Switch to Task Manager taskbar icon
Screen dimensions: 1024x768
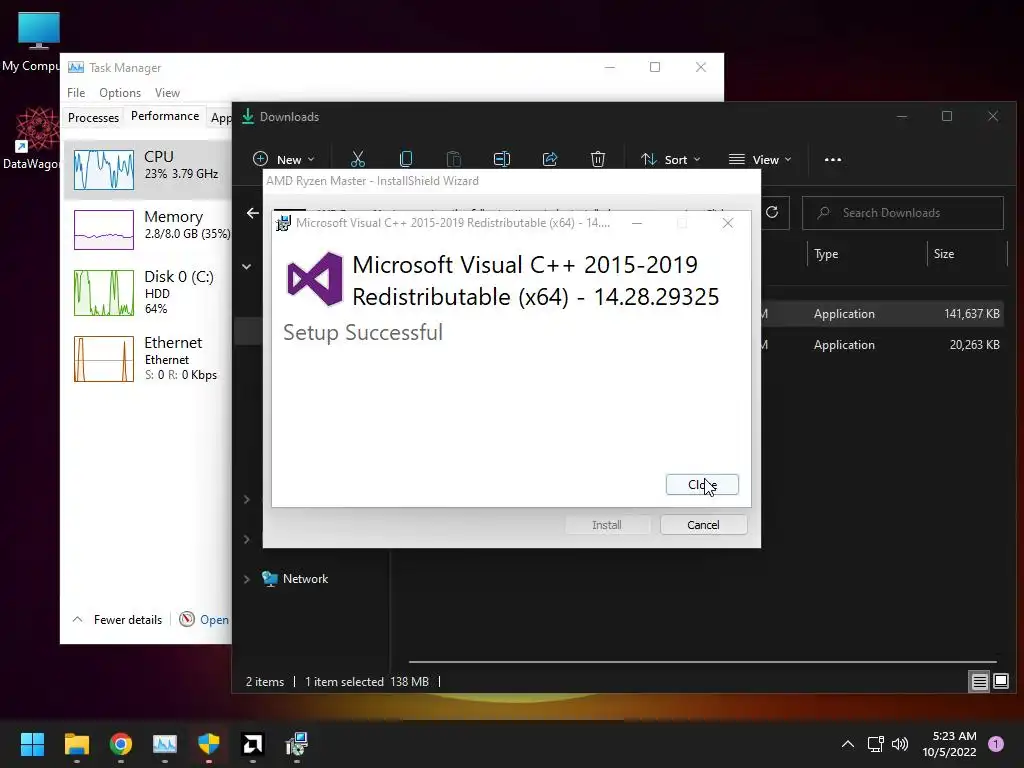pyautogui.click(x=165, y=744)
